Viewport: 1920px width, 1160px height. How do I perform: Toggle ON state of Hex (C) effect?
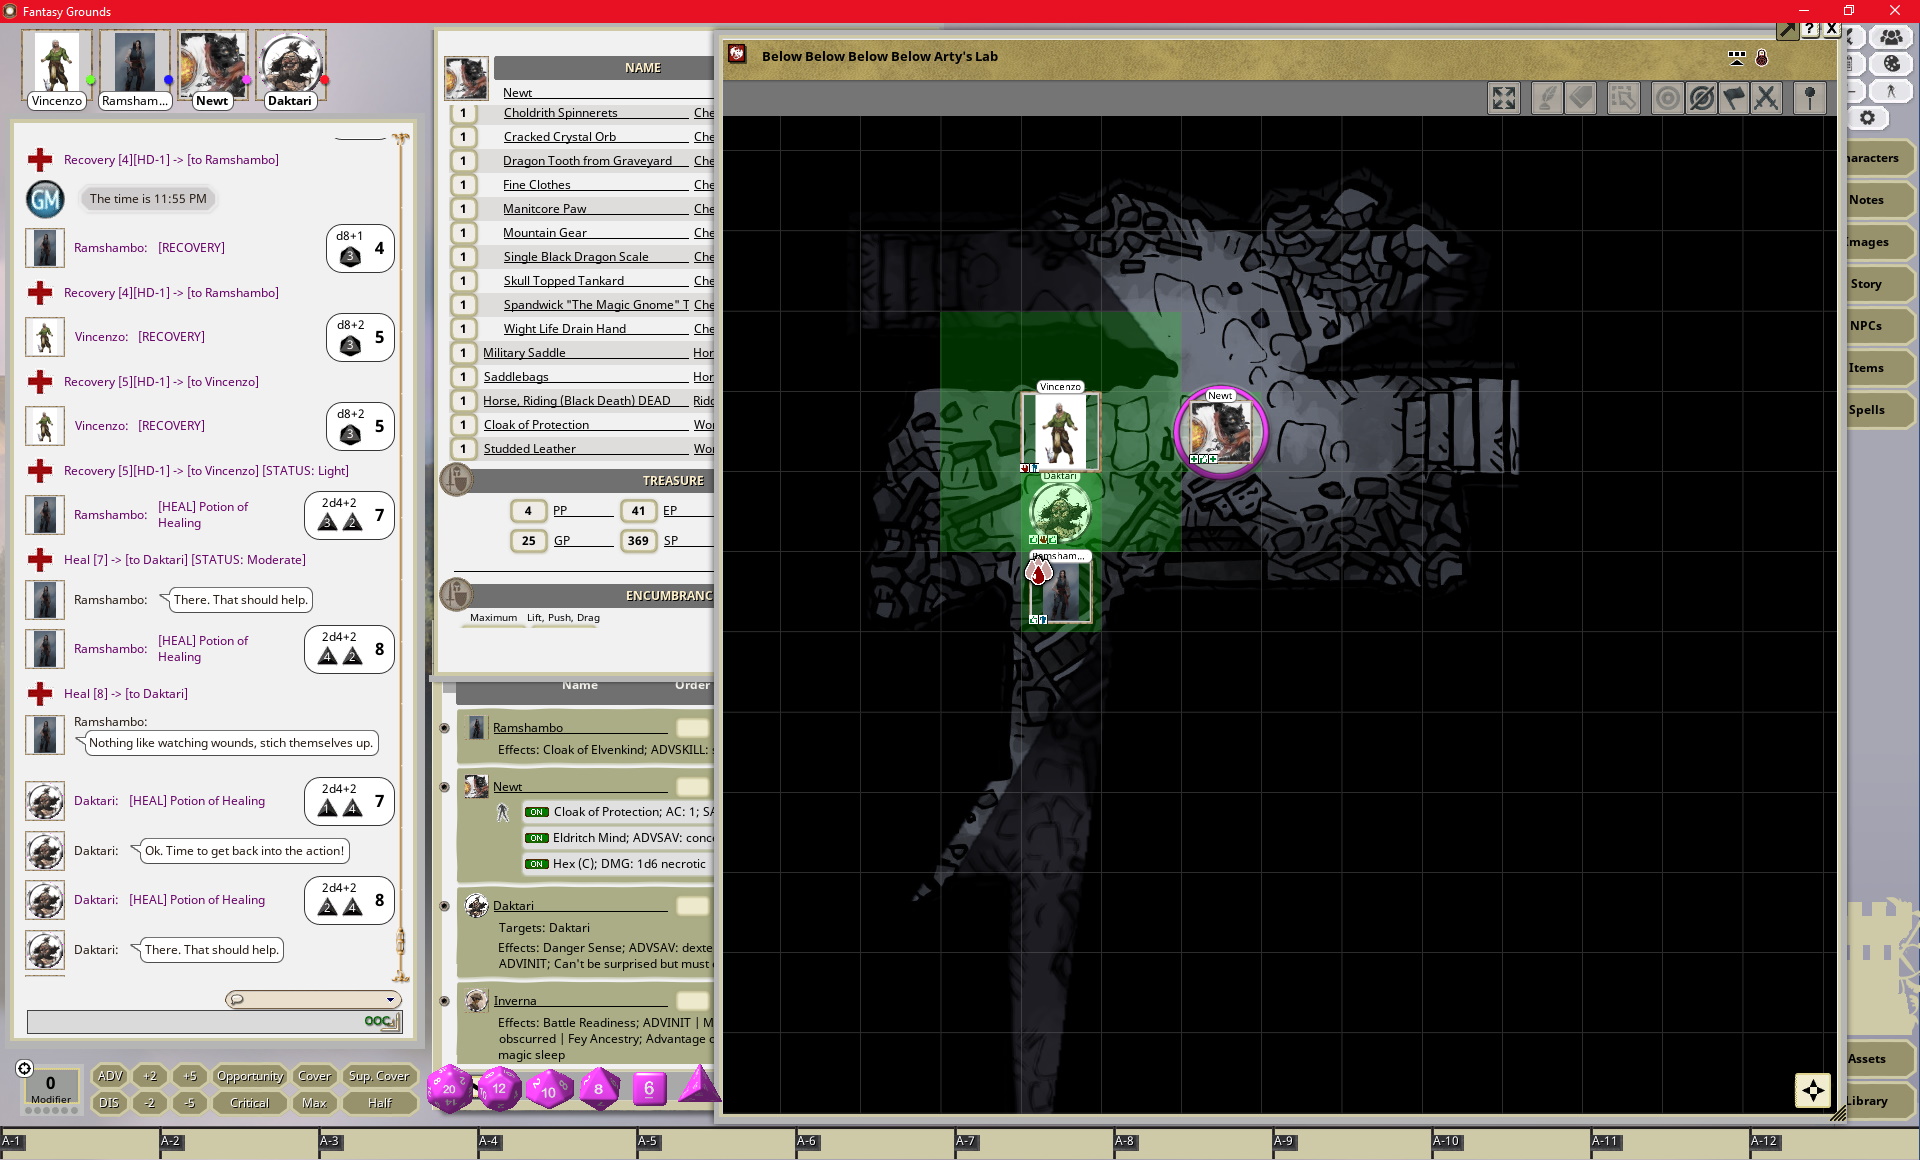(x=537, y=864)
